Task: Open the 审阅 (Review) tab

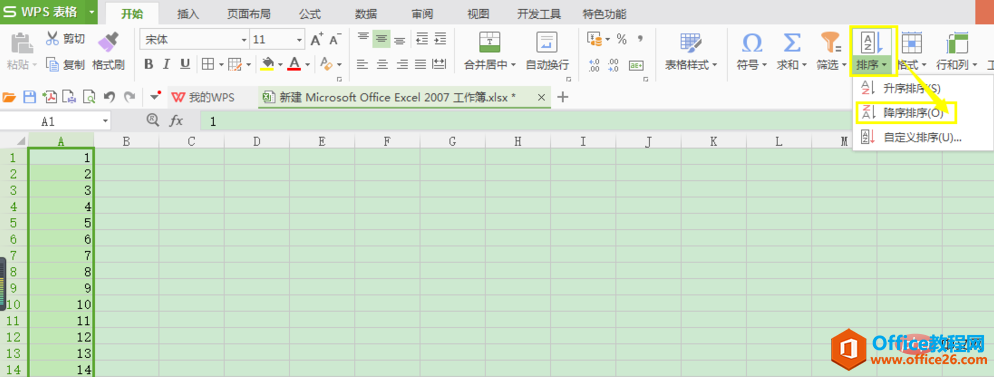Action: pos(422,14)
